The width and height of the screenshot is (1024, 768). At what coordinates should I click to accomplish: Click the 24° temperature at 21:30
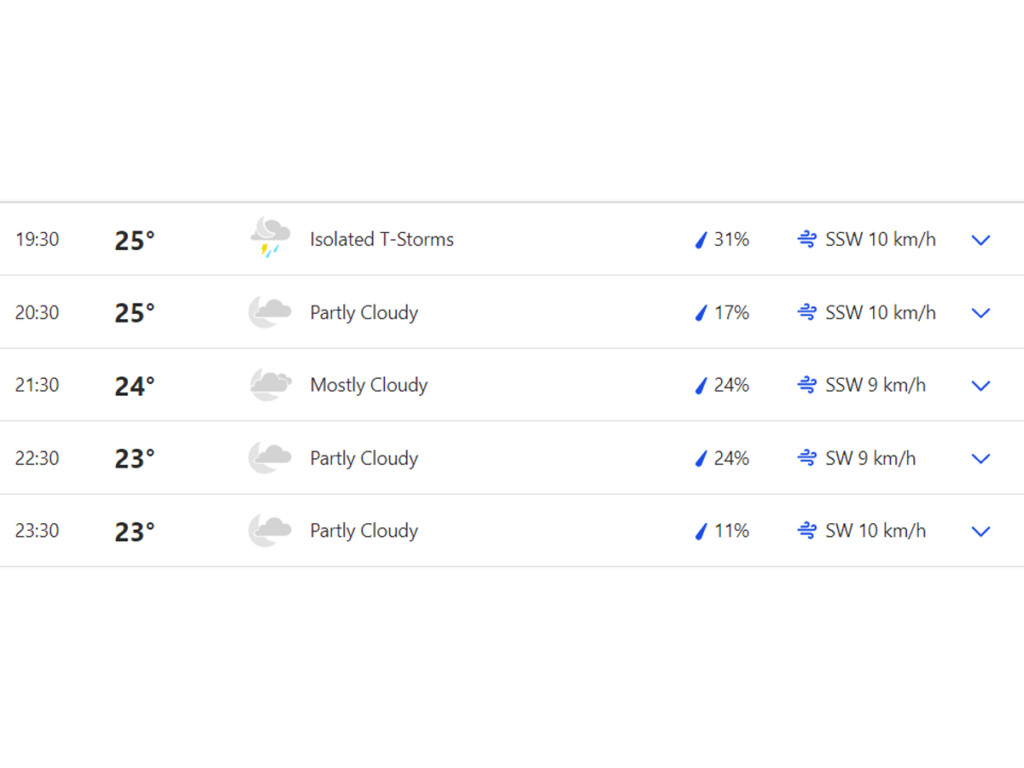pos(135,386)
